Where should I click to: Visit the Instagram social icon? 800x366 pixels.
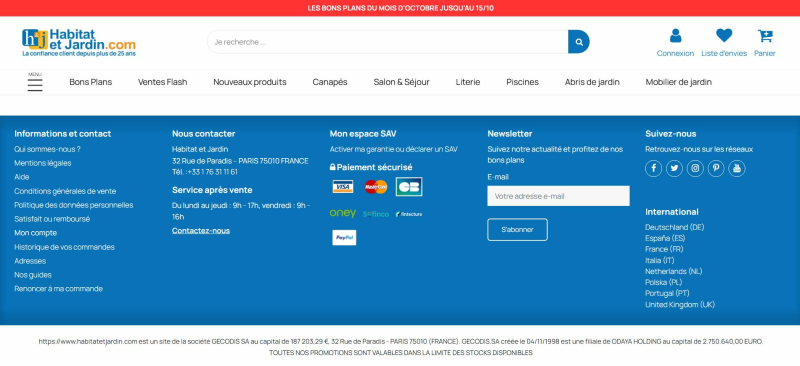tap(695, 168)
